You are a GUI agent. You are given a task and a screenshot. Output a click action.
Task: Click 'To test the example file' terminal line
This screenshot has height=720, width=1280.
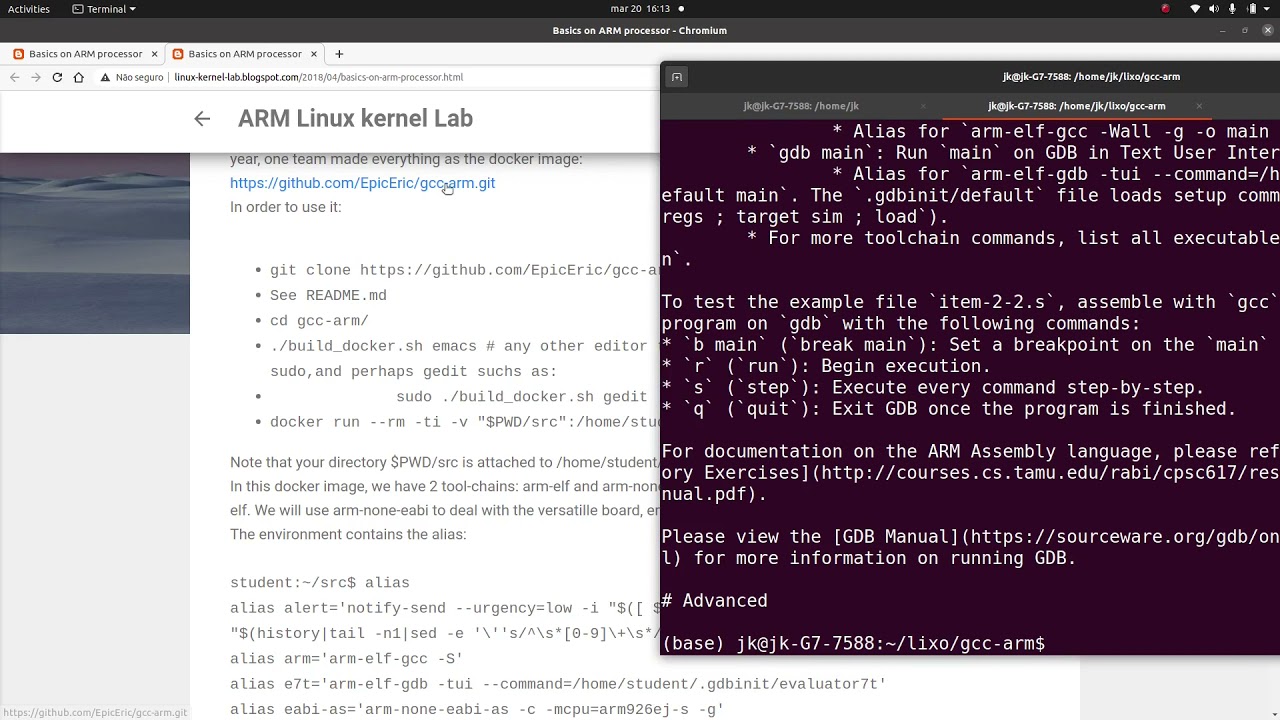tap(970, 302)
